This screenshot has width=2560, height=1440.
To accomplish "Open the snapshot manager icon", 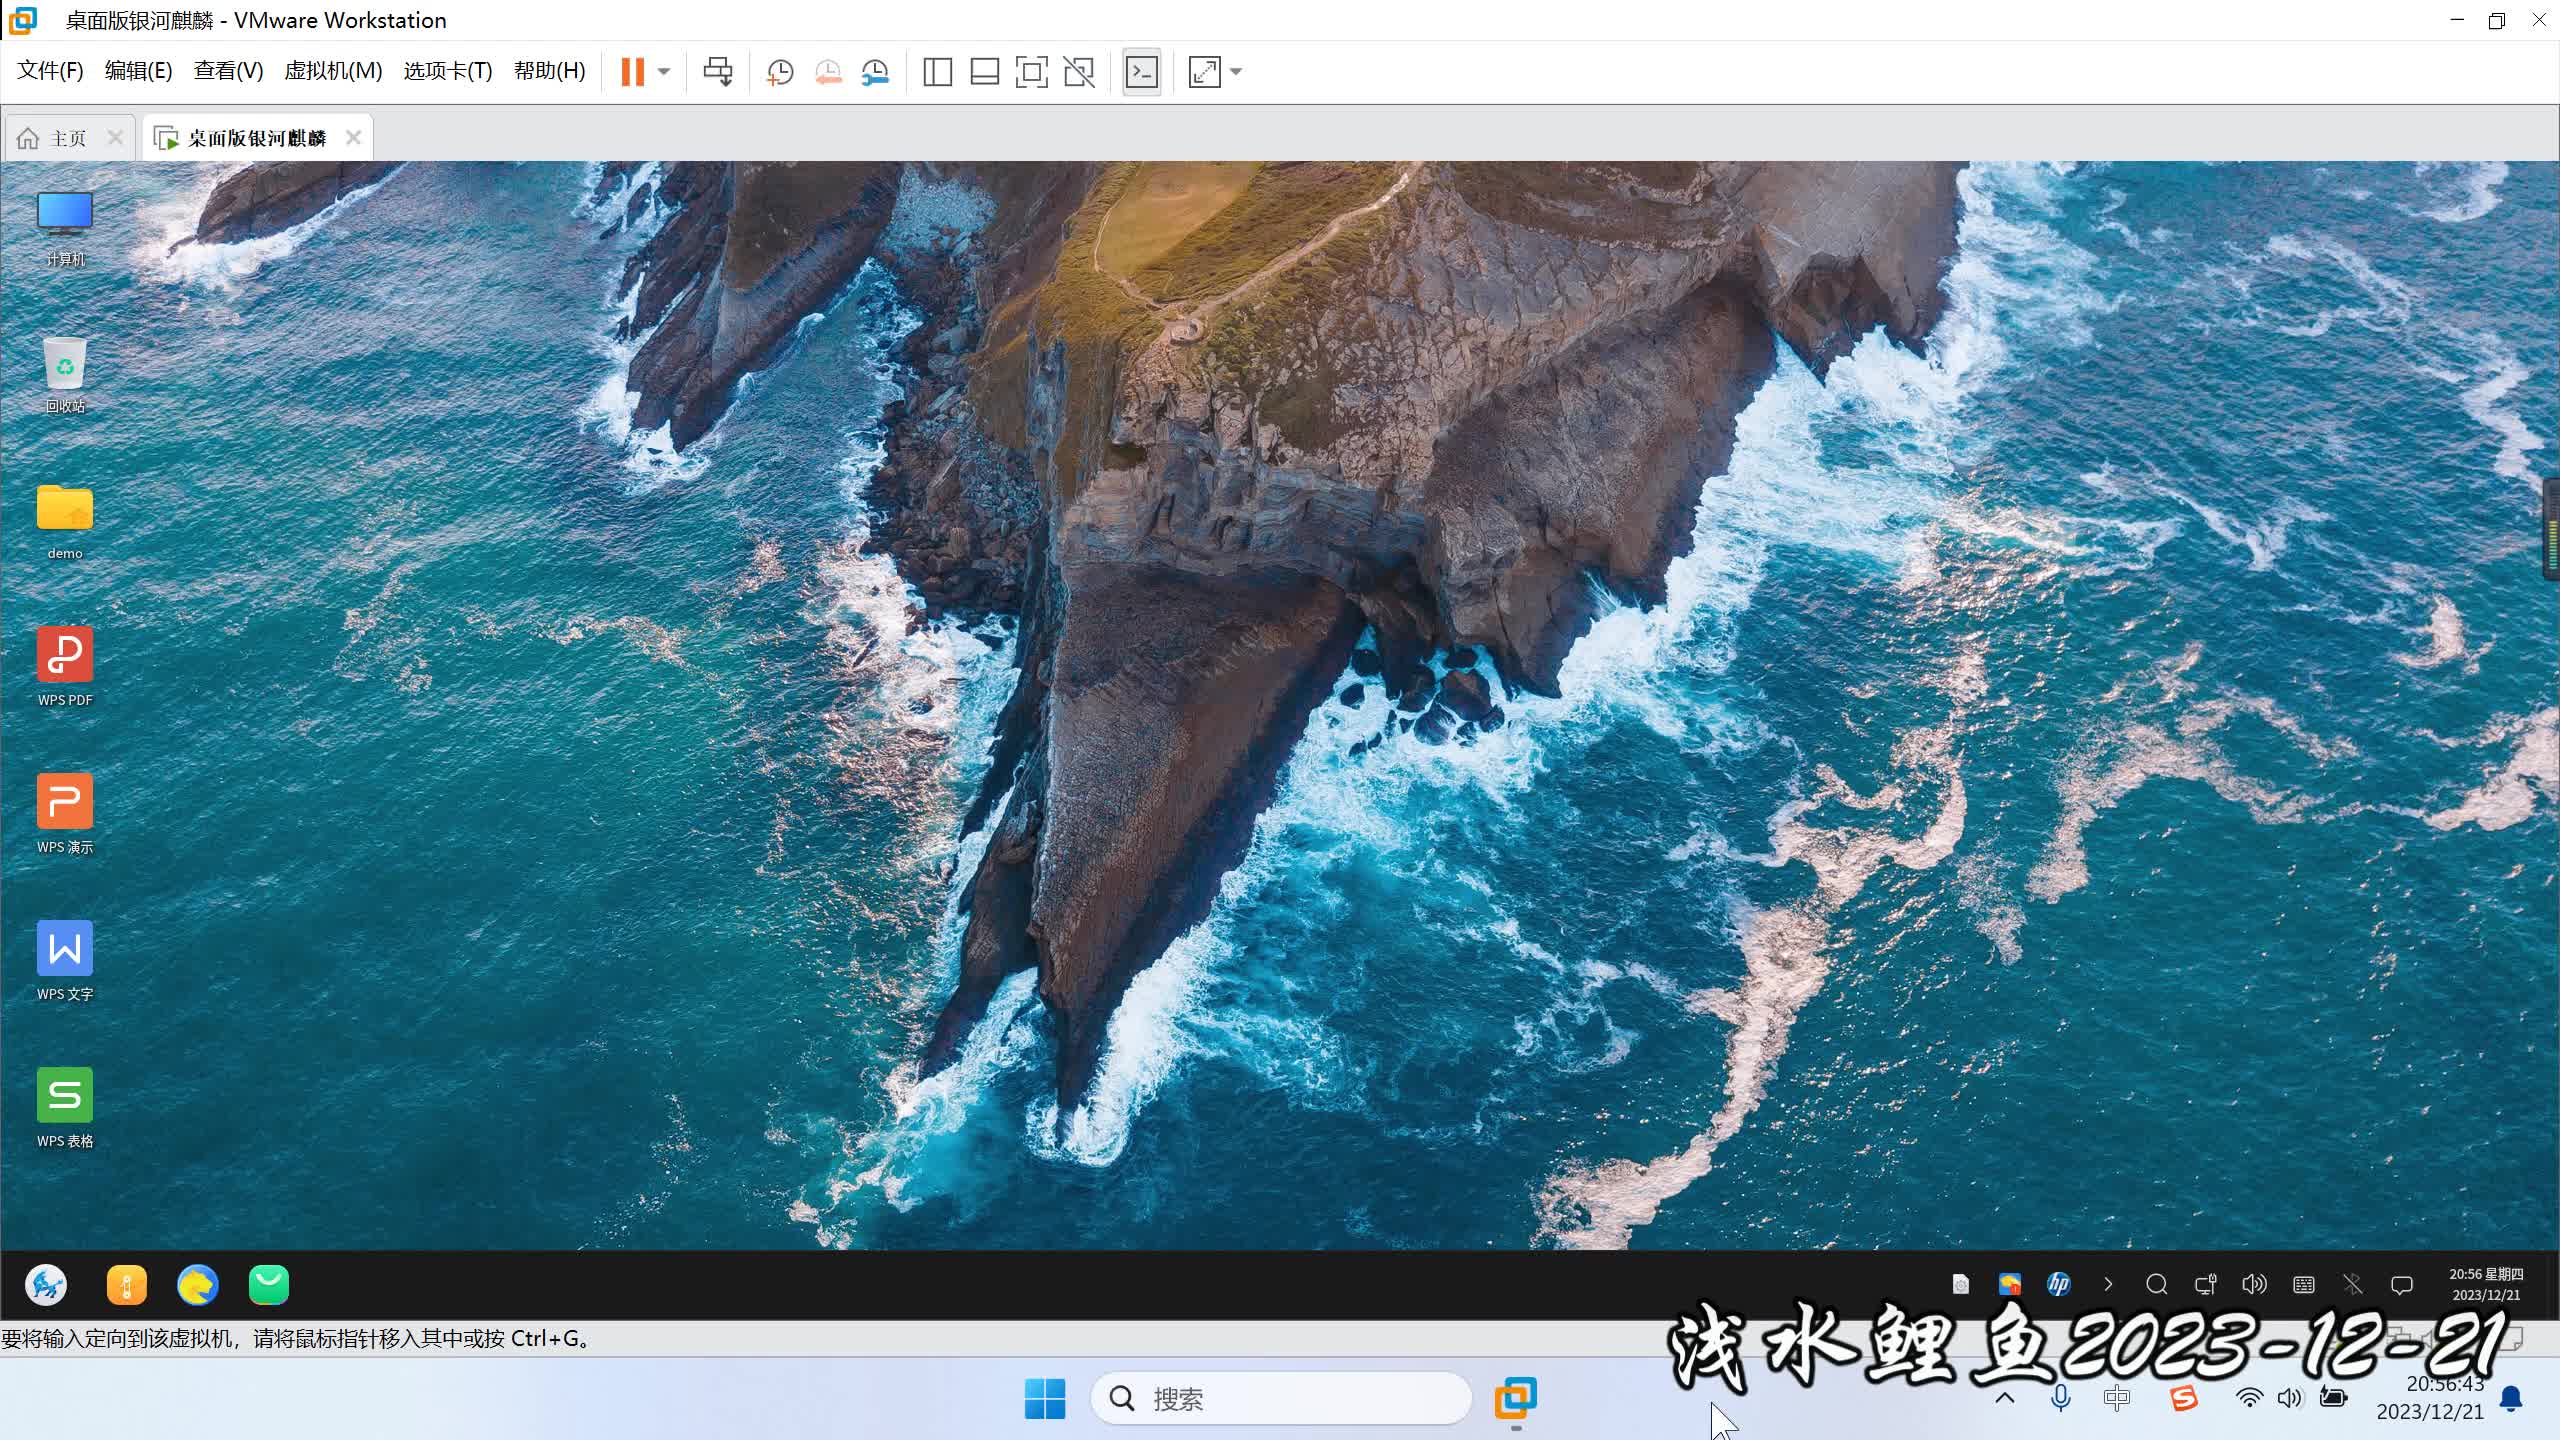I will click(875, 71).
